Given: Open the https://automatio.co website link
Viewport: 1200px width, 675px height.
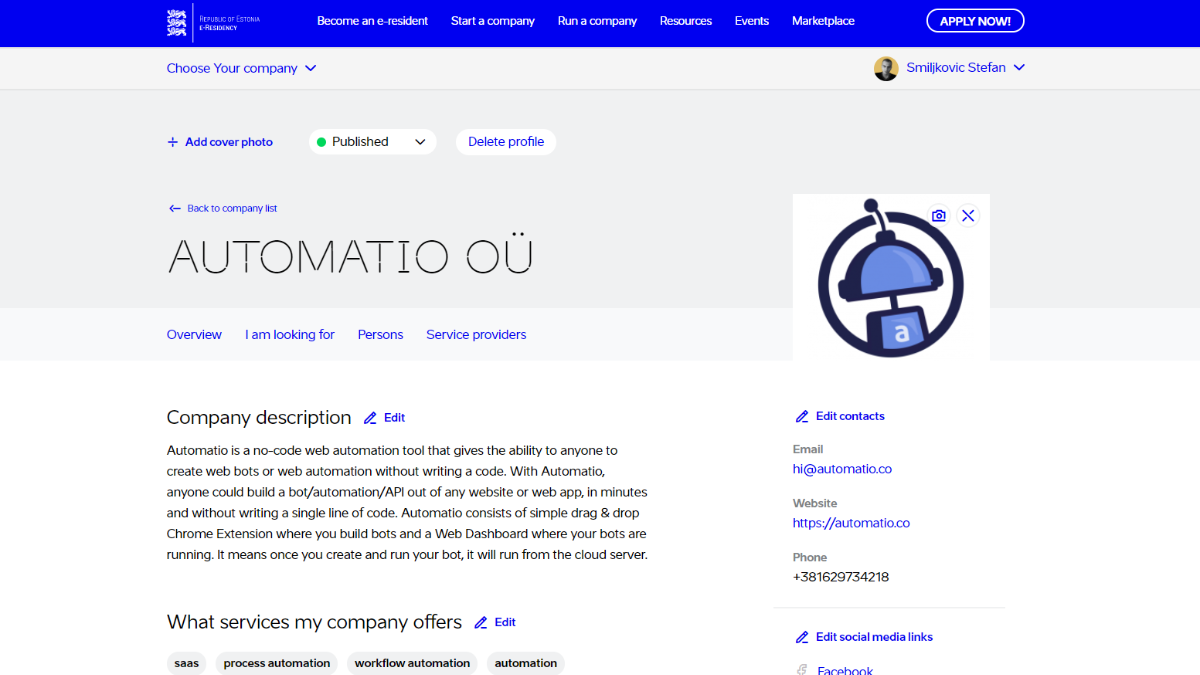Looking at the screenshot, I should tap(851, 523).
